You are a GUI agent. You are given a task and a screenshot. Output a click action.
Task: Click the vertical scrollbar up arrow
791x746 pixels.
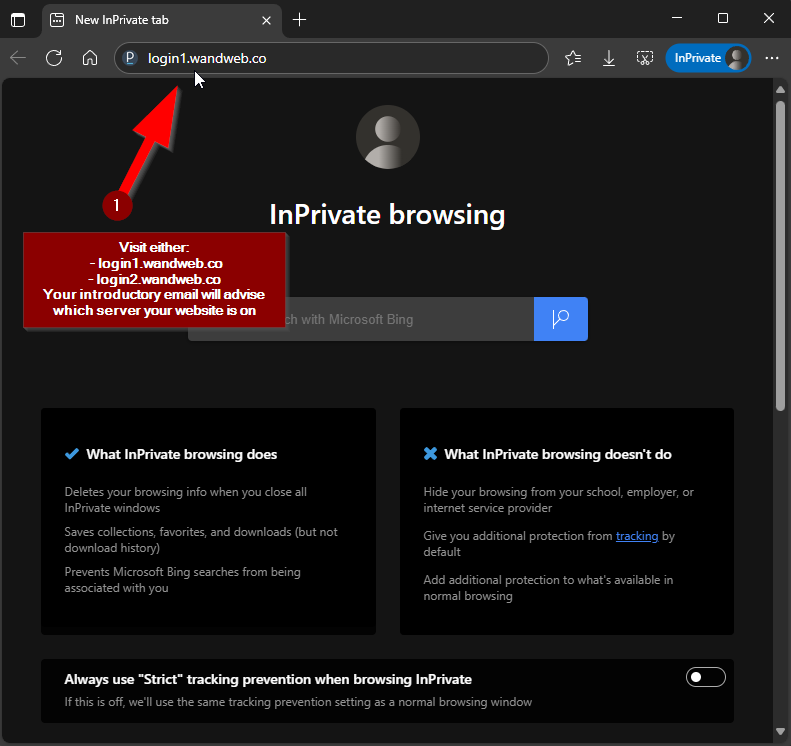(781, 90)
